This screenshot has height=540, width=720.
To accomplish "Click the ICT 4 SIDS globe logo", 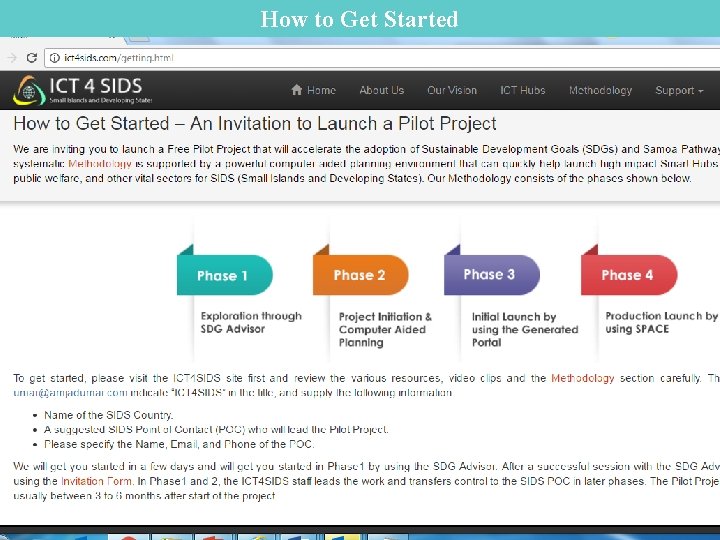I will click(29, 90).
